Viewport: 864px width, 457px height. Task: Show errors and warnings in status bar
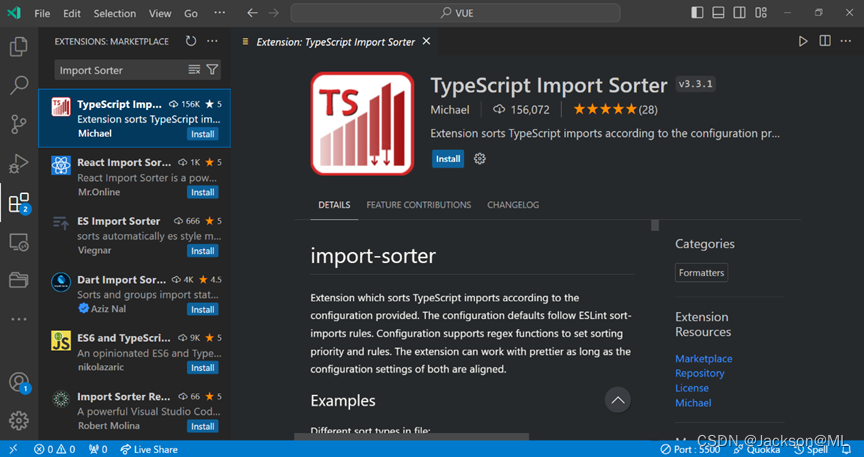55,449
